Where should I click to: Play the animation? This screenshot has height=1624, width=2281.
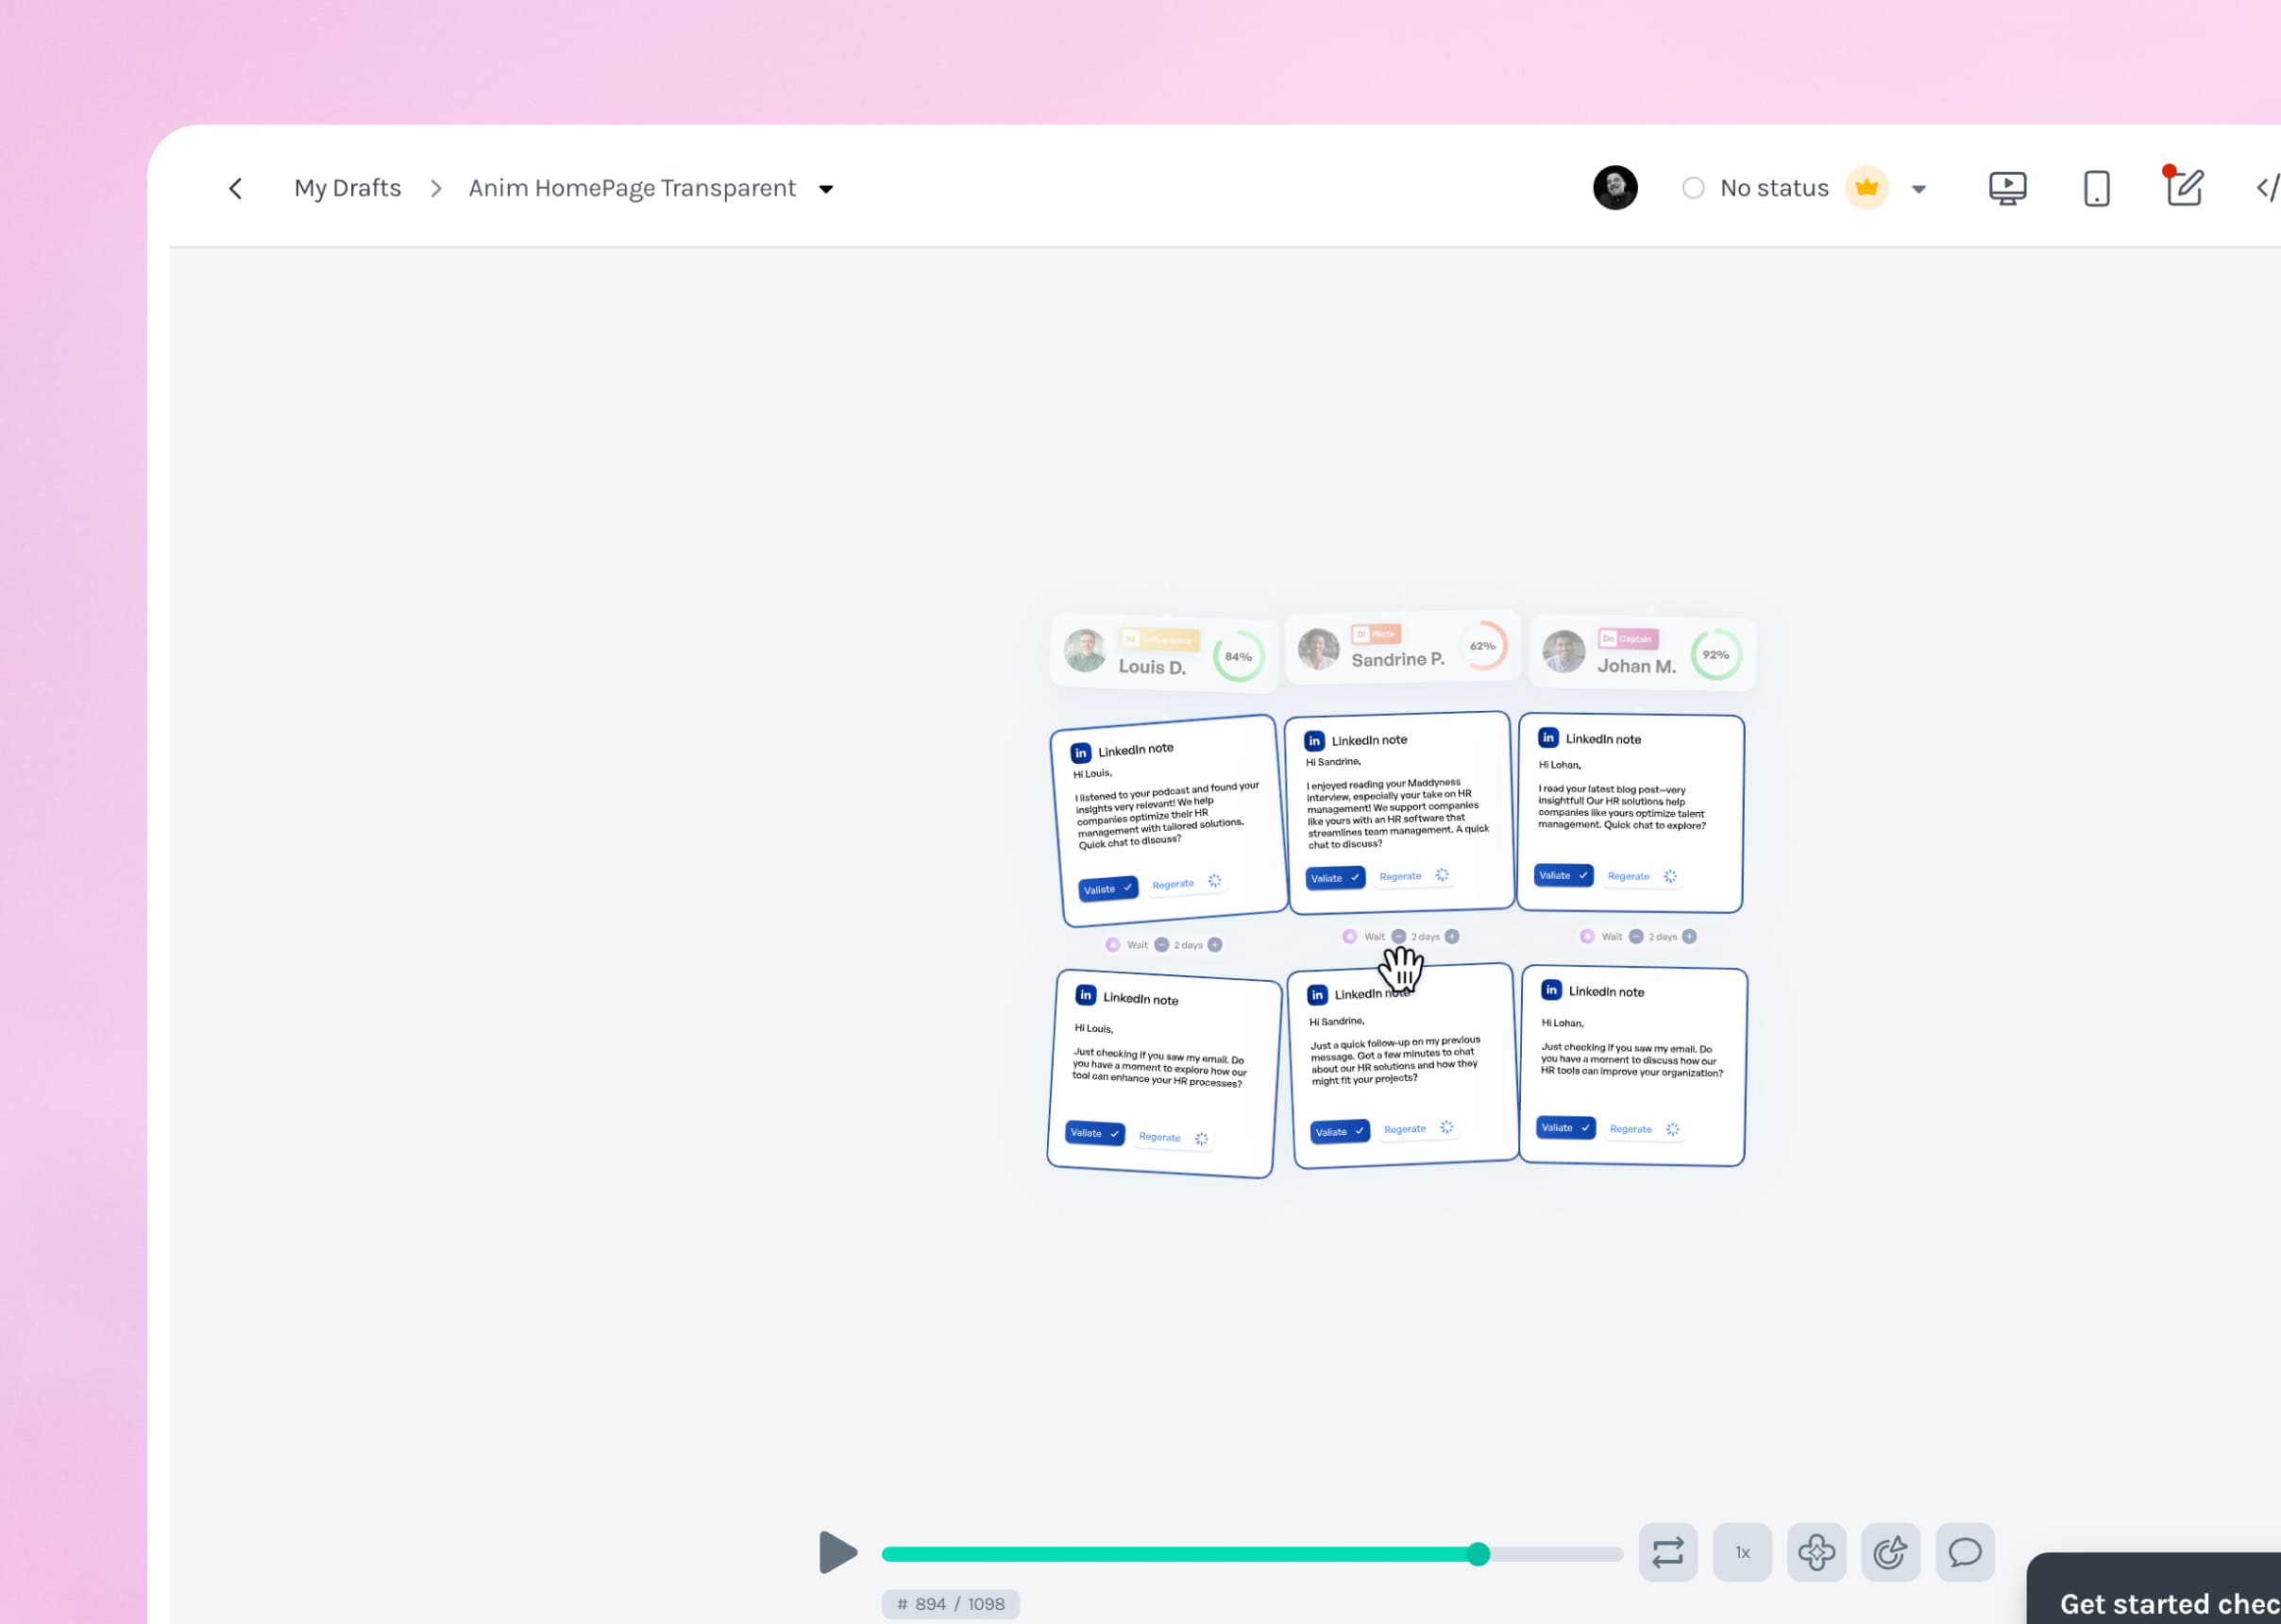pyautogui.click(x=837, y=1552)
